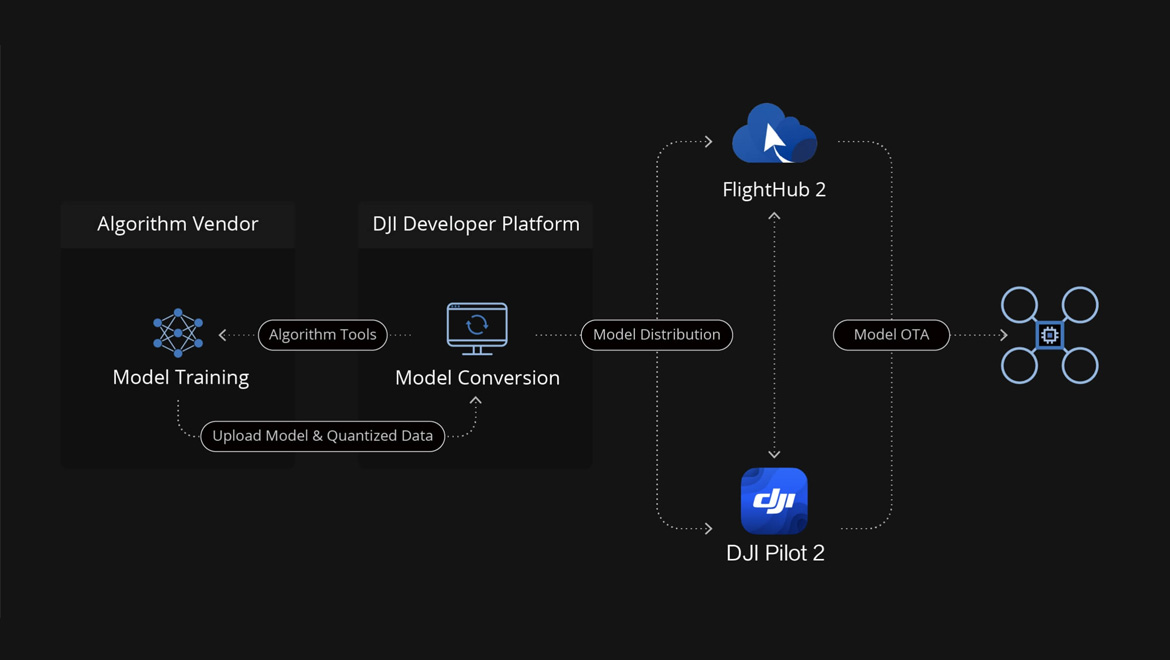Open the DJI Pilot 2 app icon

click(x=774, y=500)
